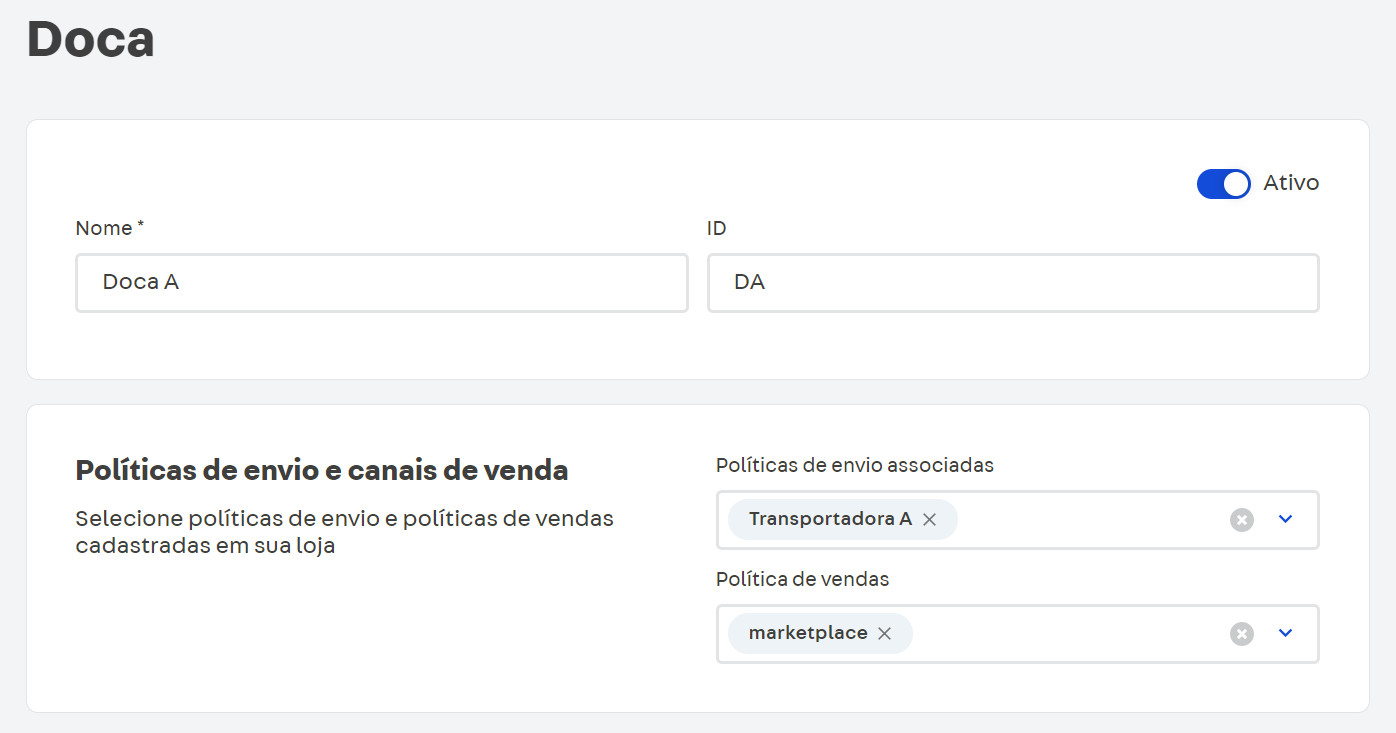Click the Doca page title
The width and height of the screenshot is (1396, 733).
tap(90, 38)
